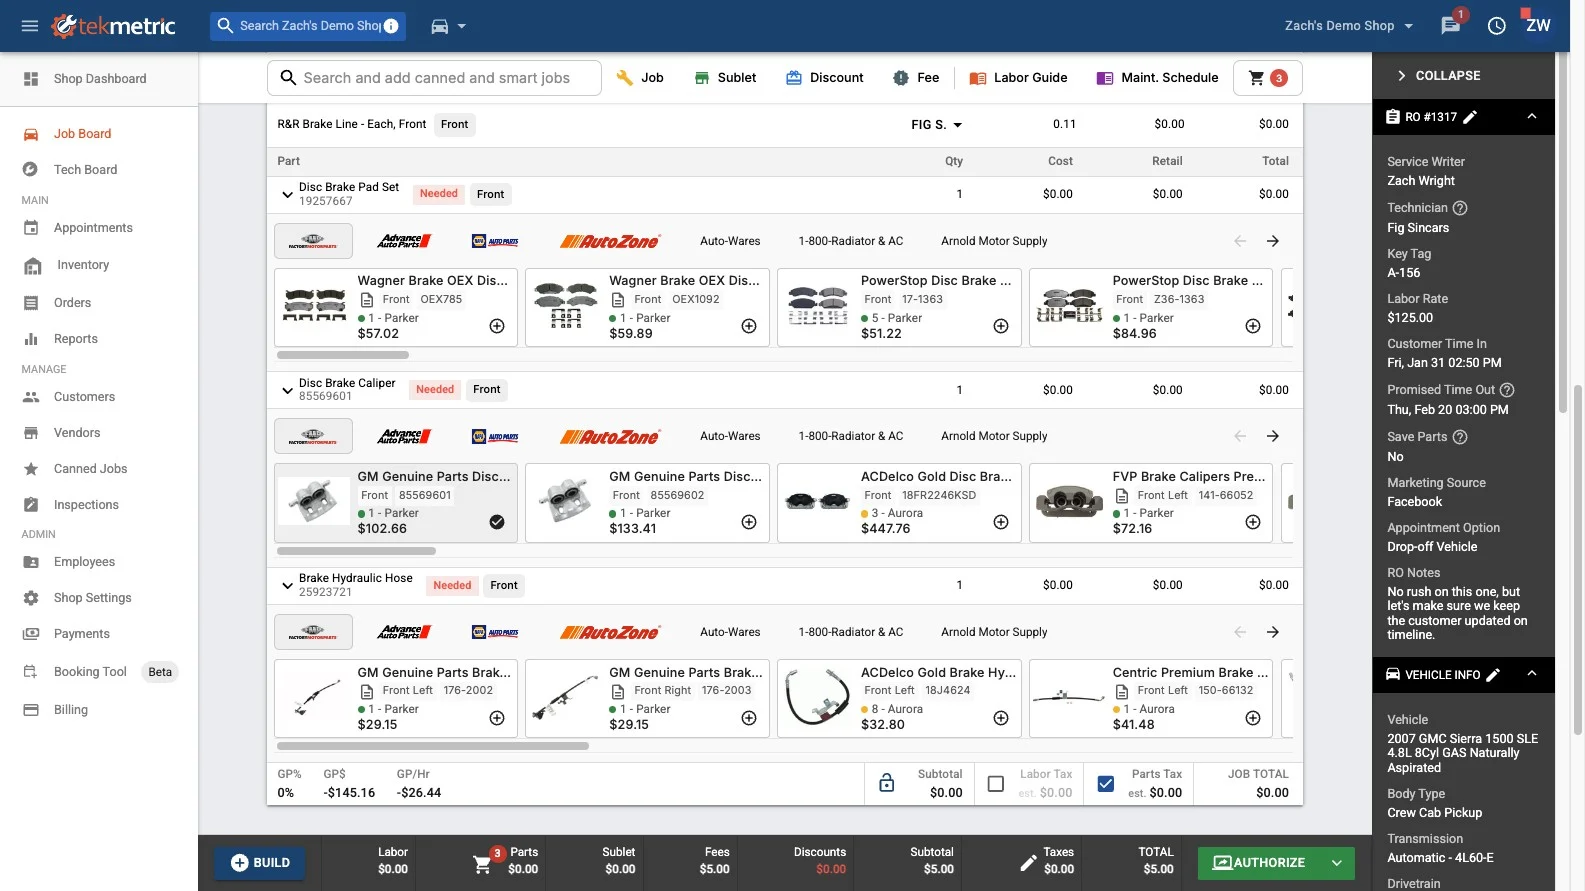Add PowerStop Z36-1363 pad to cart
Image resolution: width=1585 pixels, height=891 pixels.
click(x=1253, y=326)
